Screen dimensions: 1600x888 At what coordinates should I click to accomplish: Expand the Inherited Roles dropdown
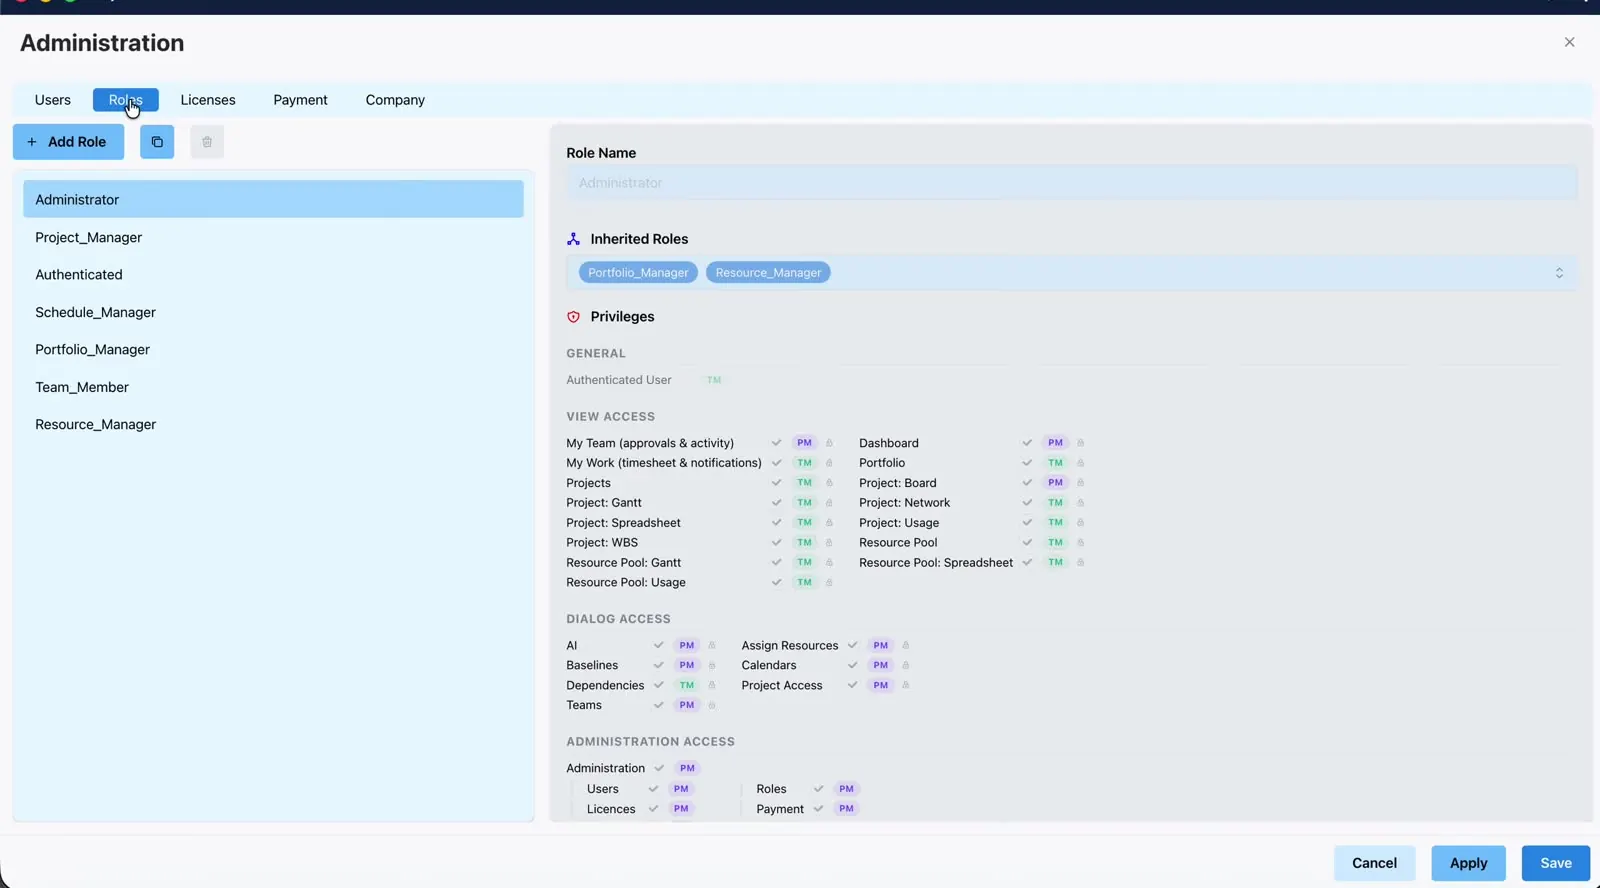(1559, 273)
